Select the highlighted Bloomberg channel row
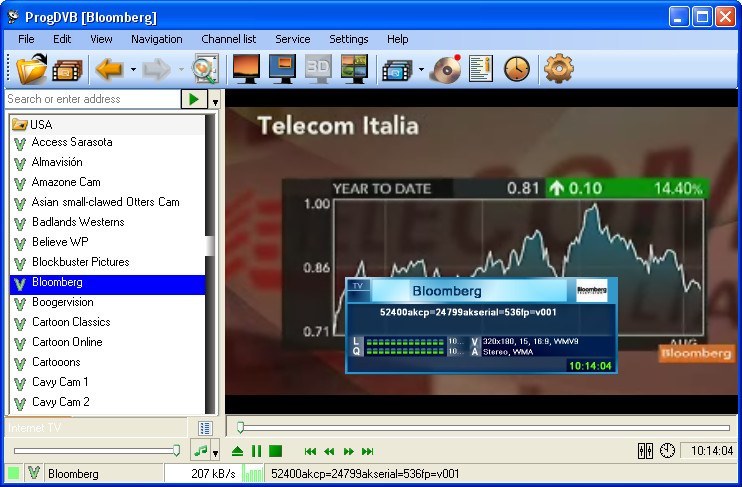 click(x=107, y=284)
